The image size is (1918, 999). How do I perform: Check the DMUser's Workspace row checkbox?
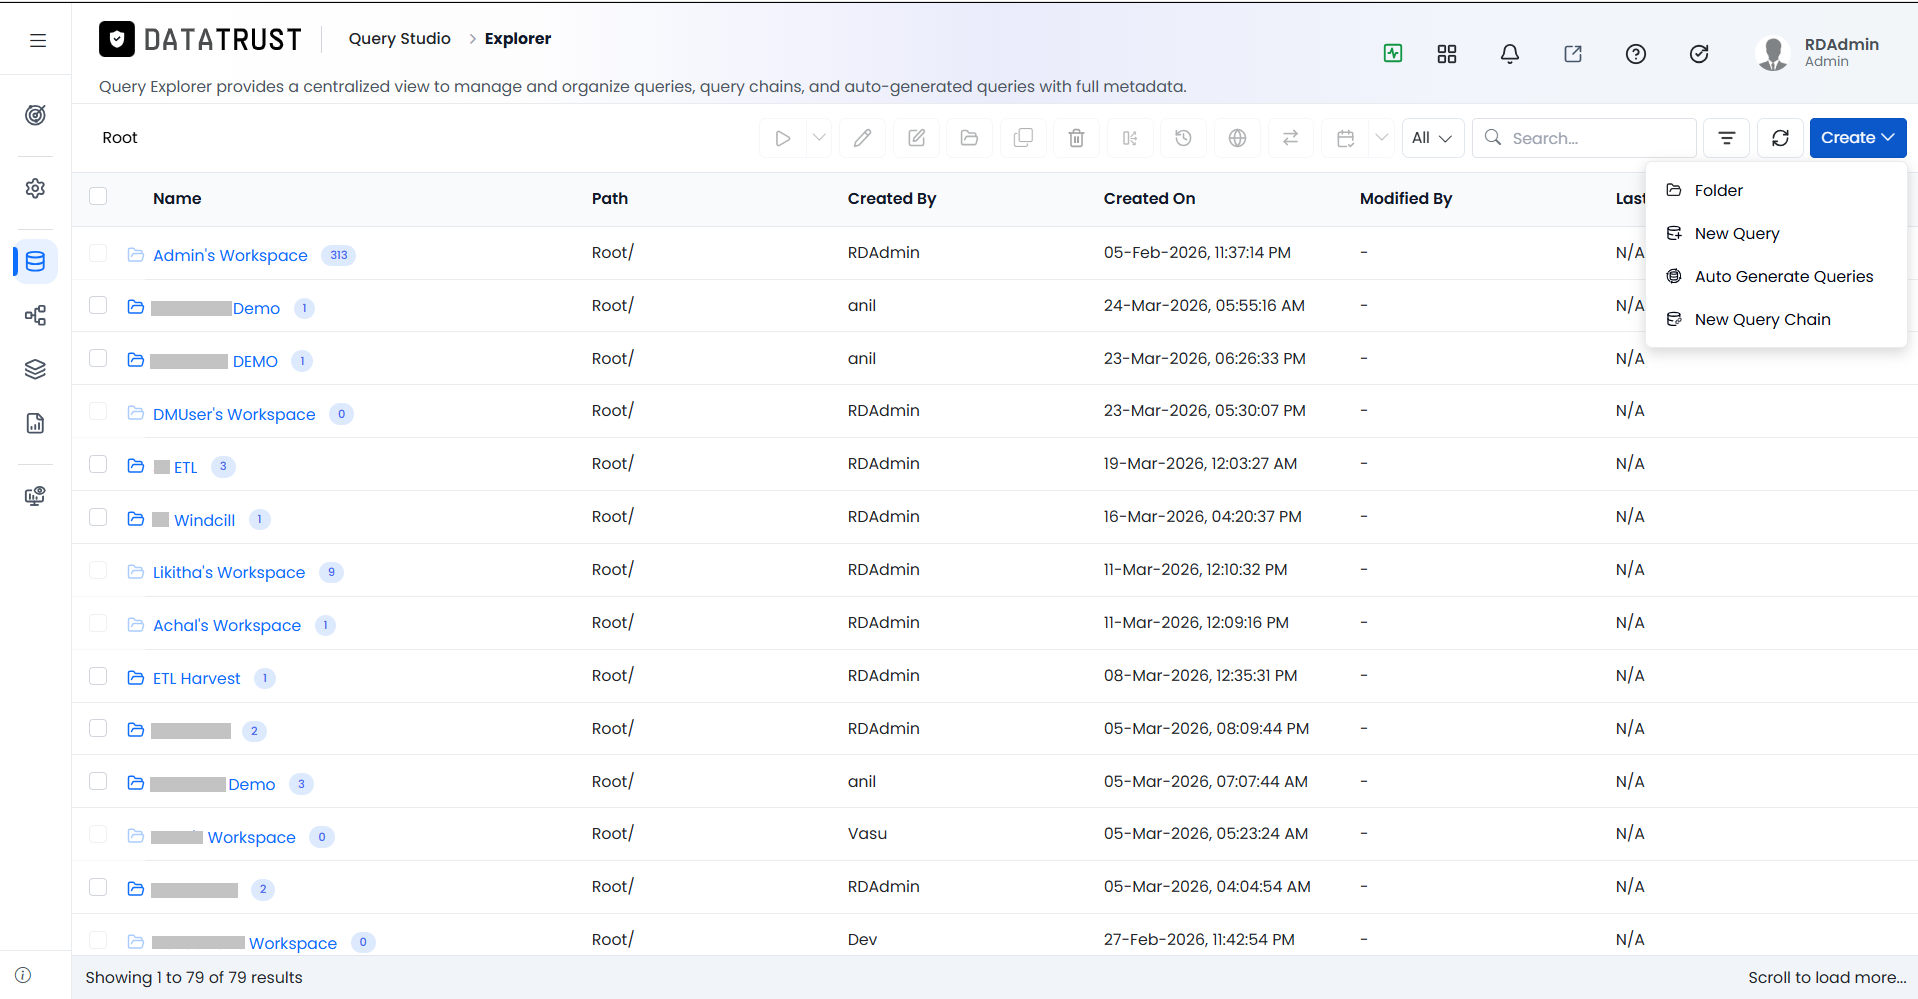click(x=98, y=411)
